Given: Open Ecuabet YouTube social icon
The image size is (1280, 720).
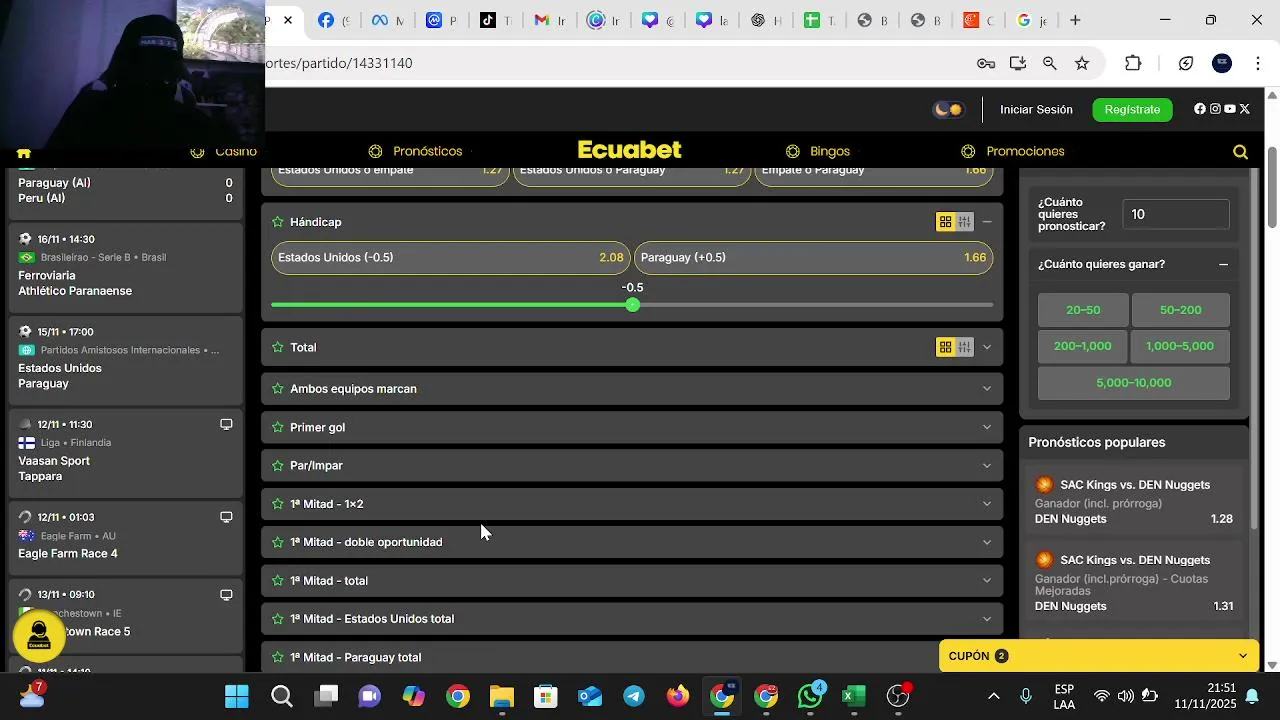Looking at the screenshot, I should (x=1230, y=109).
